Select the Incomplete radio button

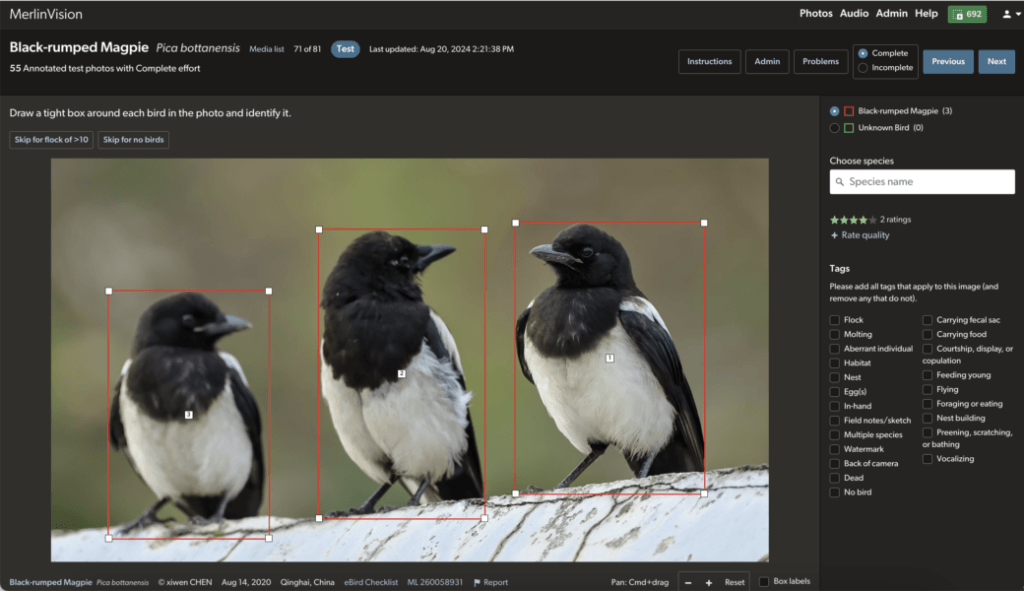(x=862, y=66)
